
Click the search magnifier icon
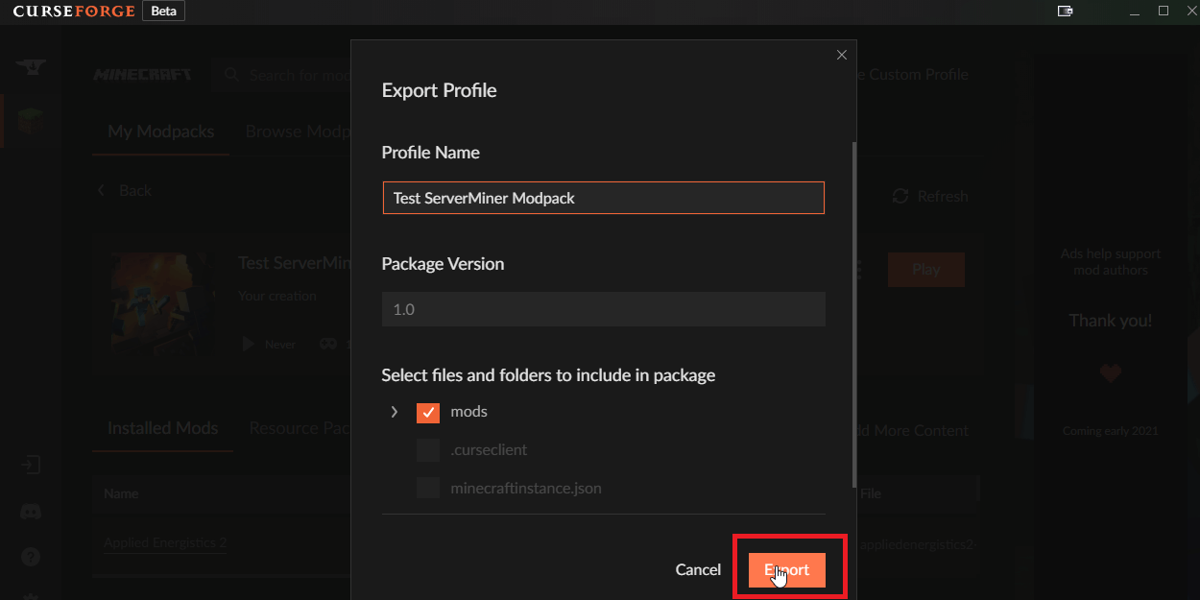point(231,75)
